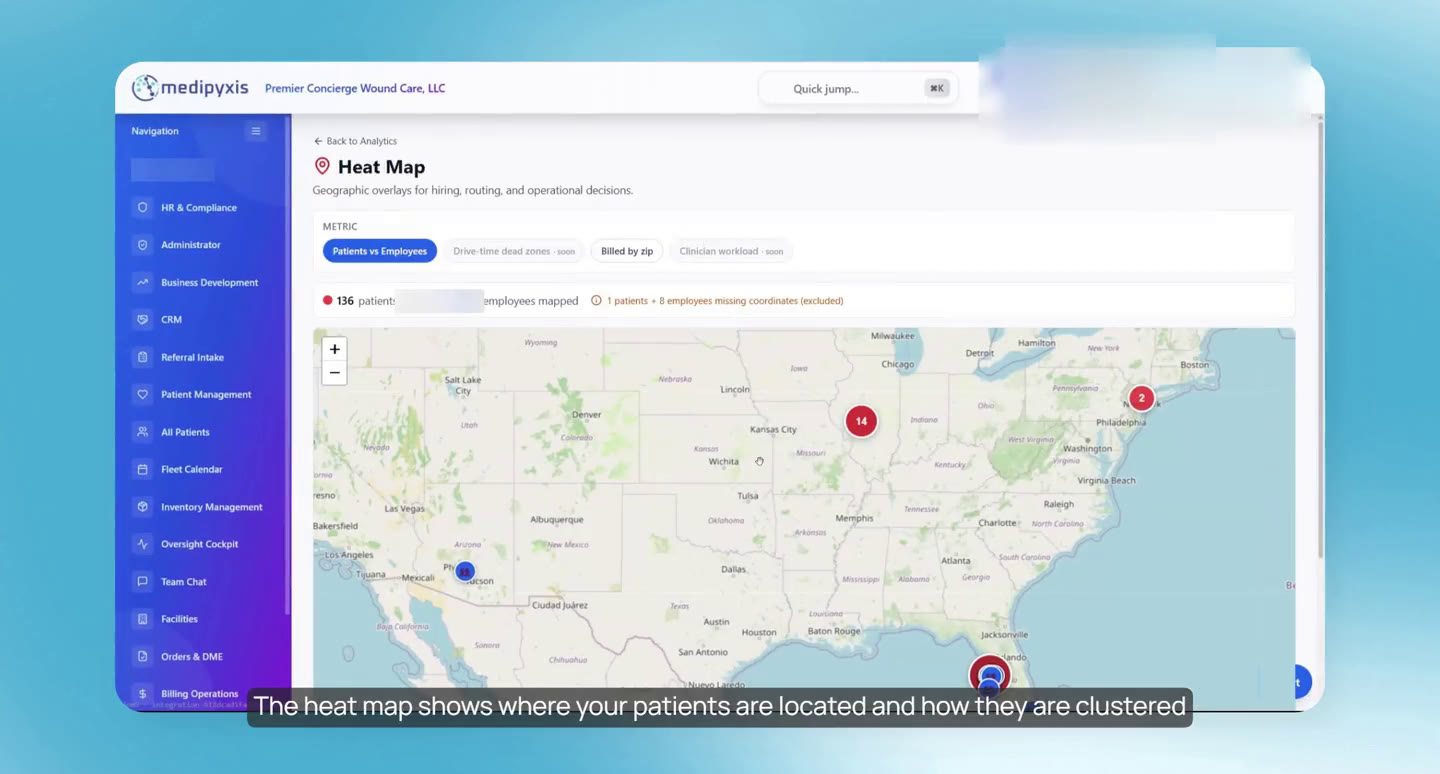
Task: Click the Patient Management heart icon
Action: point(143,394)
